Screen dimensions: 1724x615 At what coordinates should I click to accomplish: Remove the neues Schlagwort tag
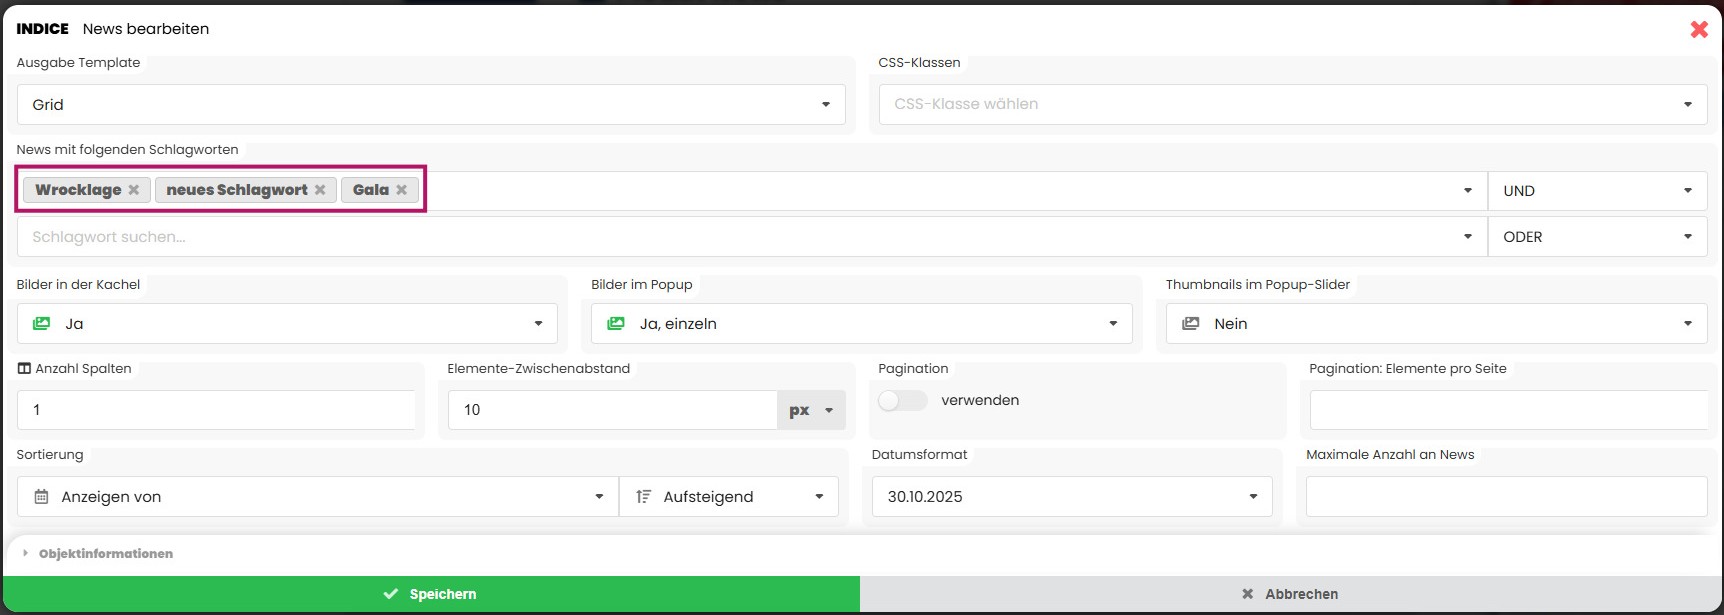pos(320,190)
